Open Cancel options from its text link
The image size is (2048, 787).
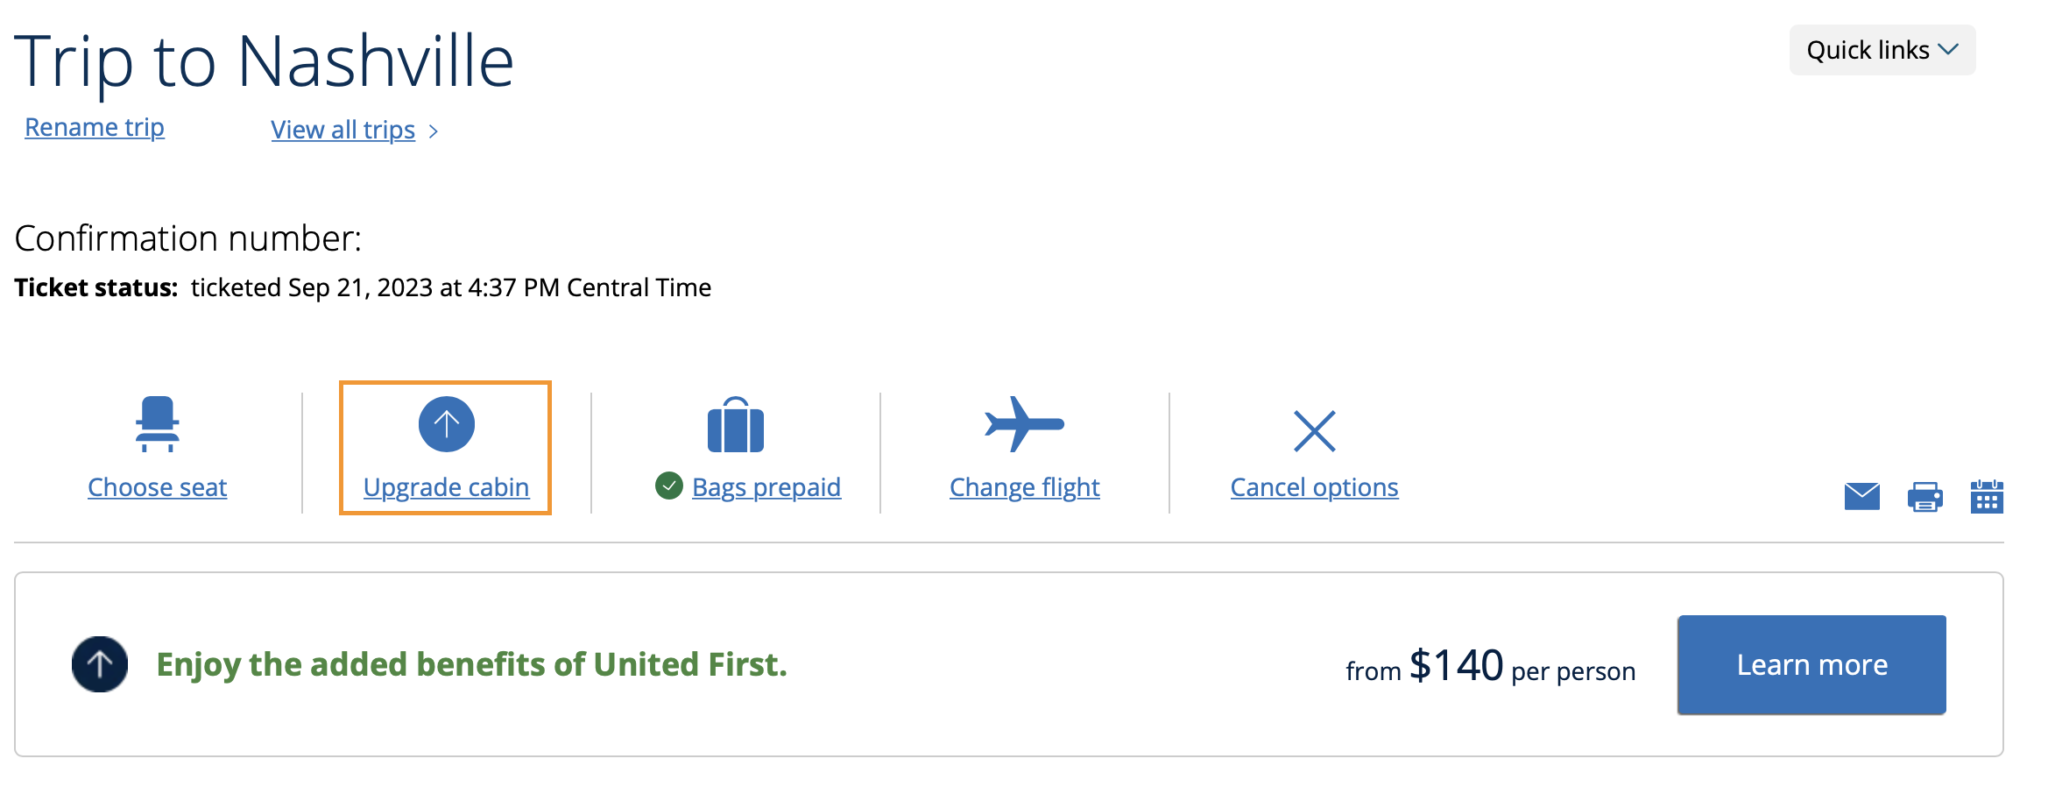[x=1313, y=487]
